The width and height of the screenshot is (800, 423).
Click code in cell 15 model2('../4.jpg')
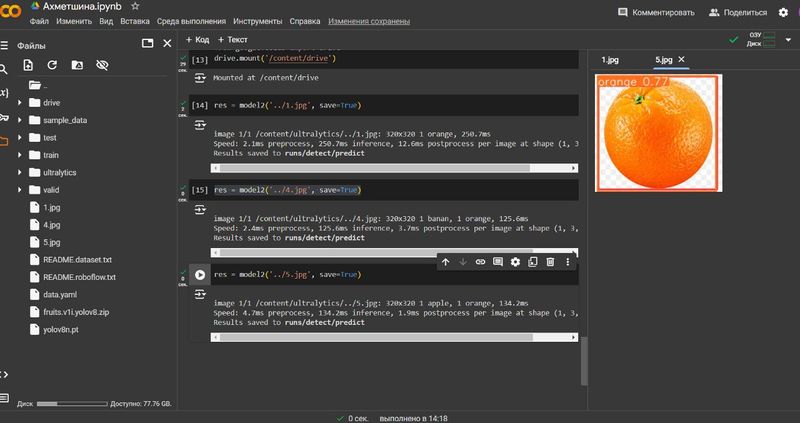(287, 190)
